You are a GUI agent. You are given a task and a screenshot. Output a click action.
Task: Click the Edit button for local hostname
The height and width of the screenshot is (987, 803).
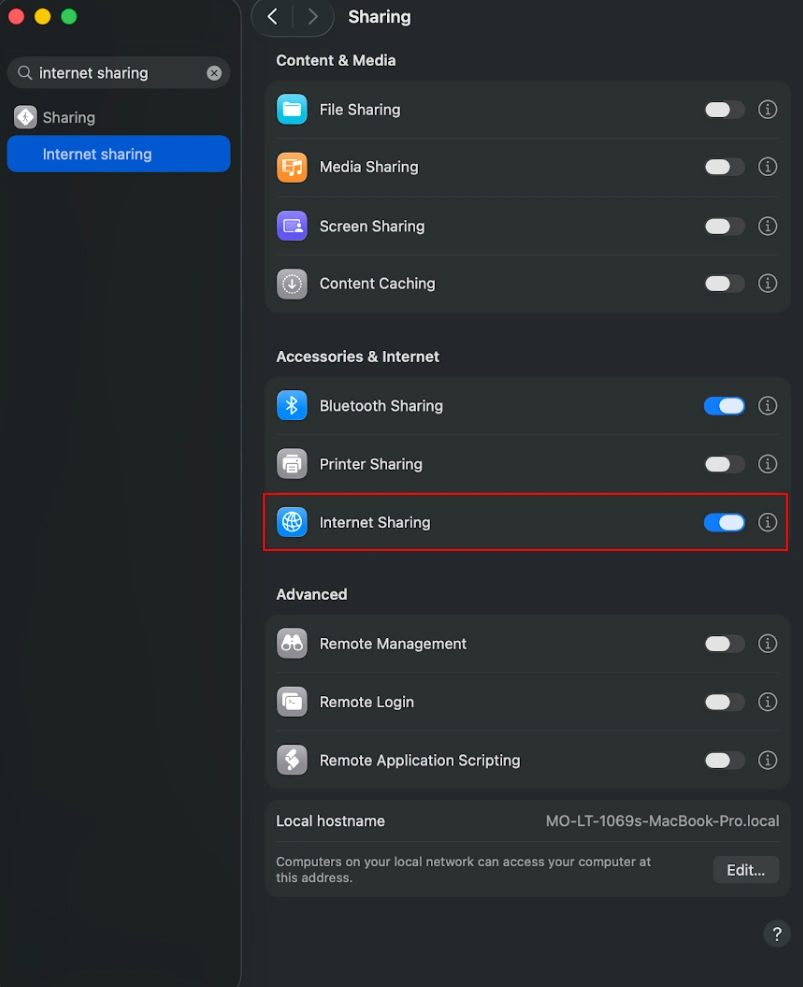click(744, 869)
